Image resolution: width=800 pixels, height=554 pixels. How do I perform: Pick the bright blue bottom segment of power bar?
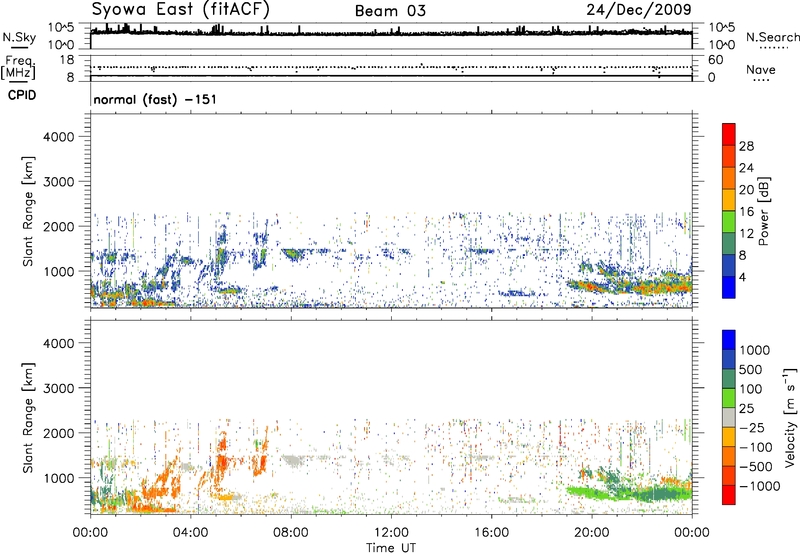click(x=729, y=287)
